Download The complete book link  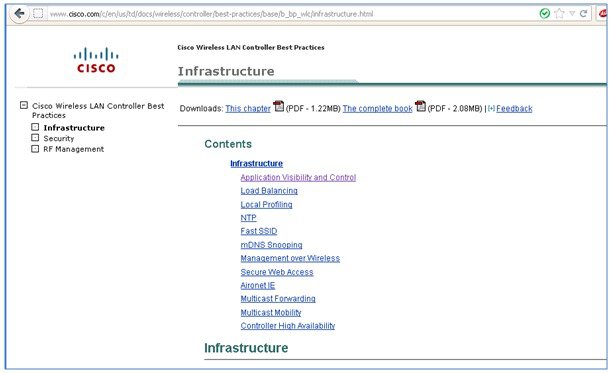377,109
